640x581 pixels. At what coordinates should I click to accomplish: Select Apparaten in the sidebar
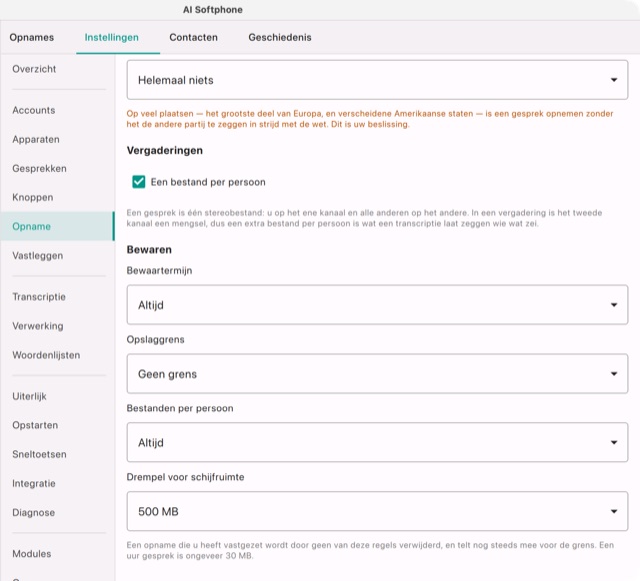(x=36, y=140)
